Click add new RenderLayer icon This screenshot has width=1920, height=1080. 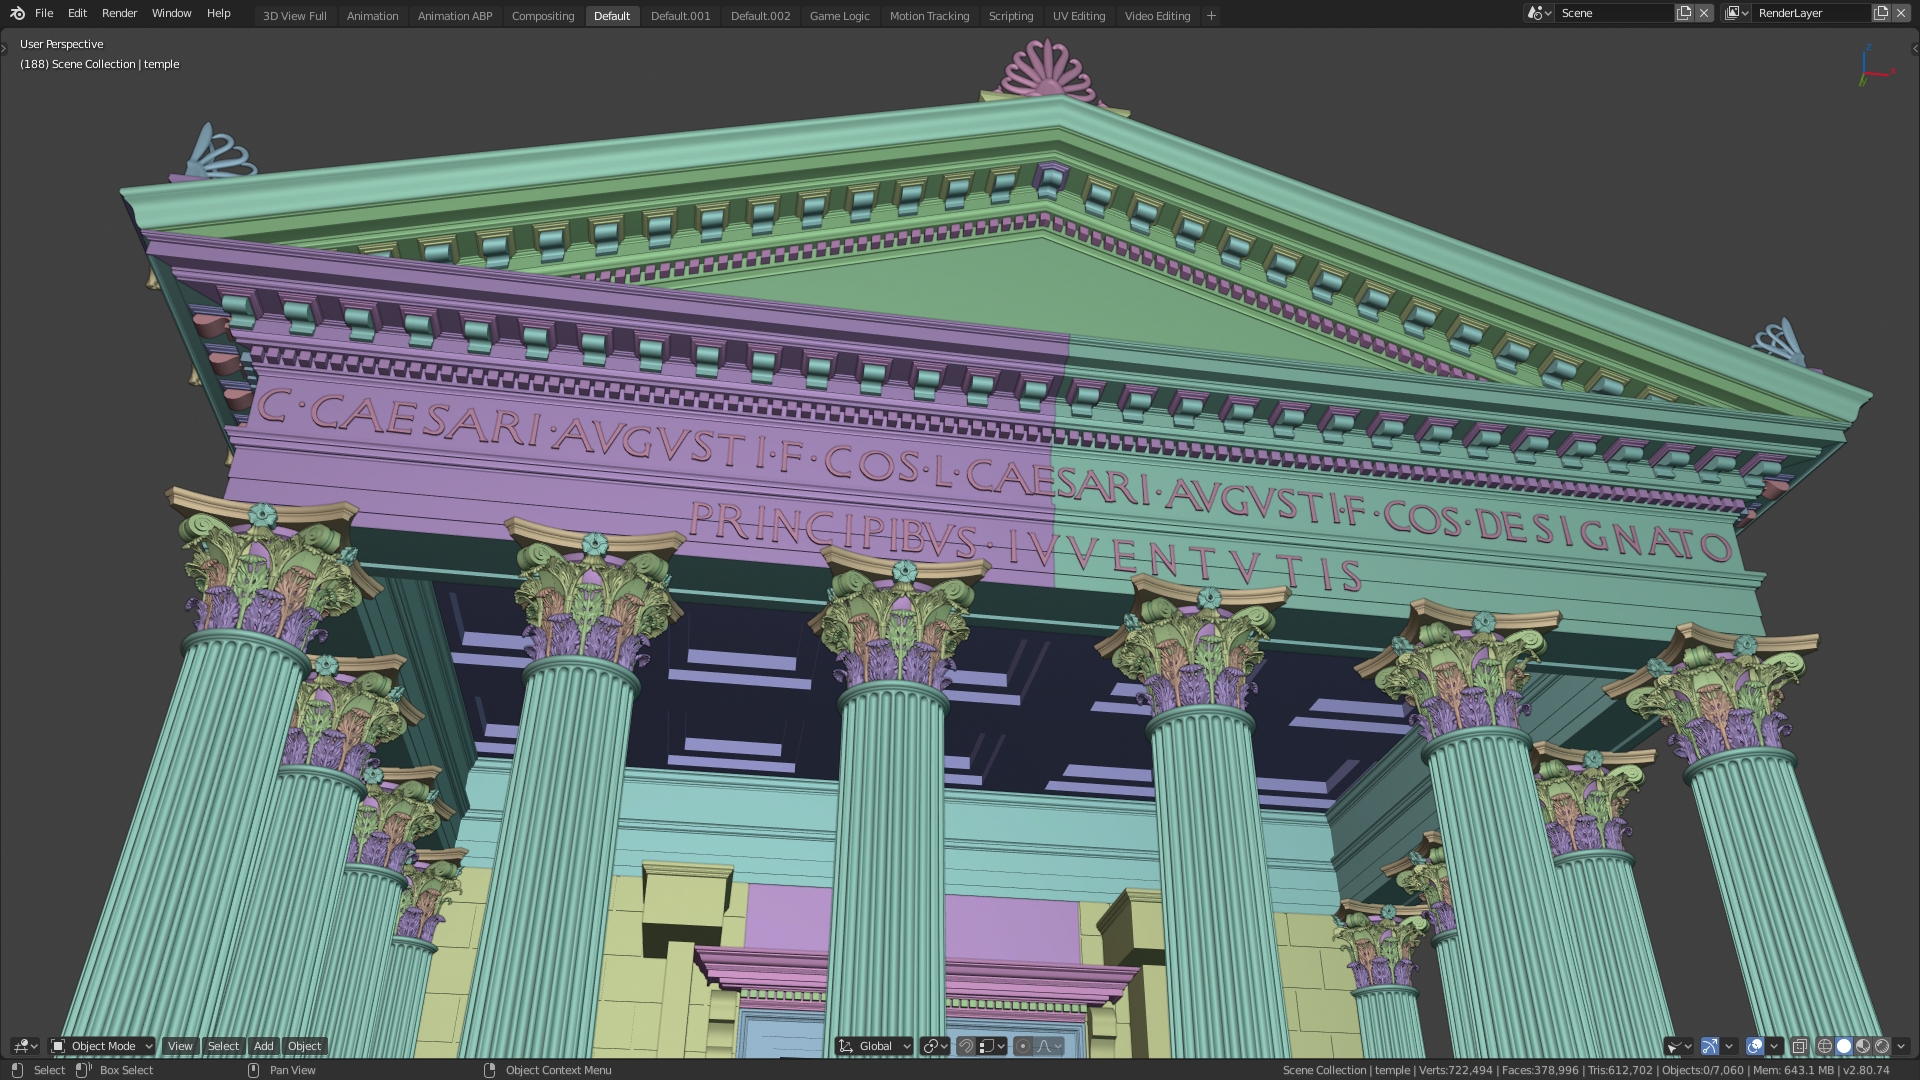click(1881, 13)
